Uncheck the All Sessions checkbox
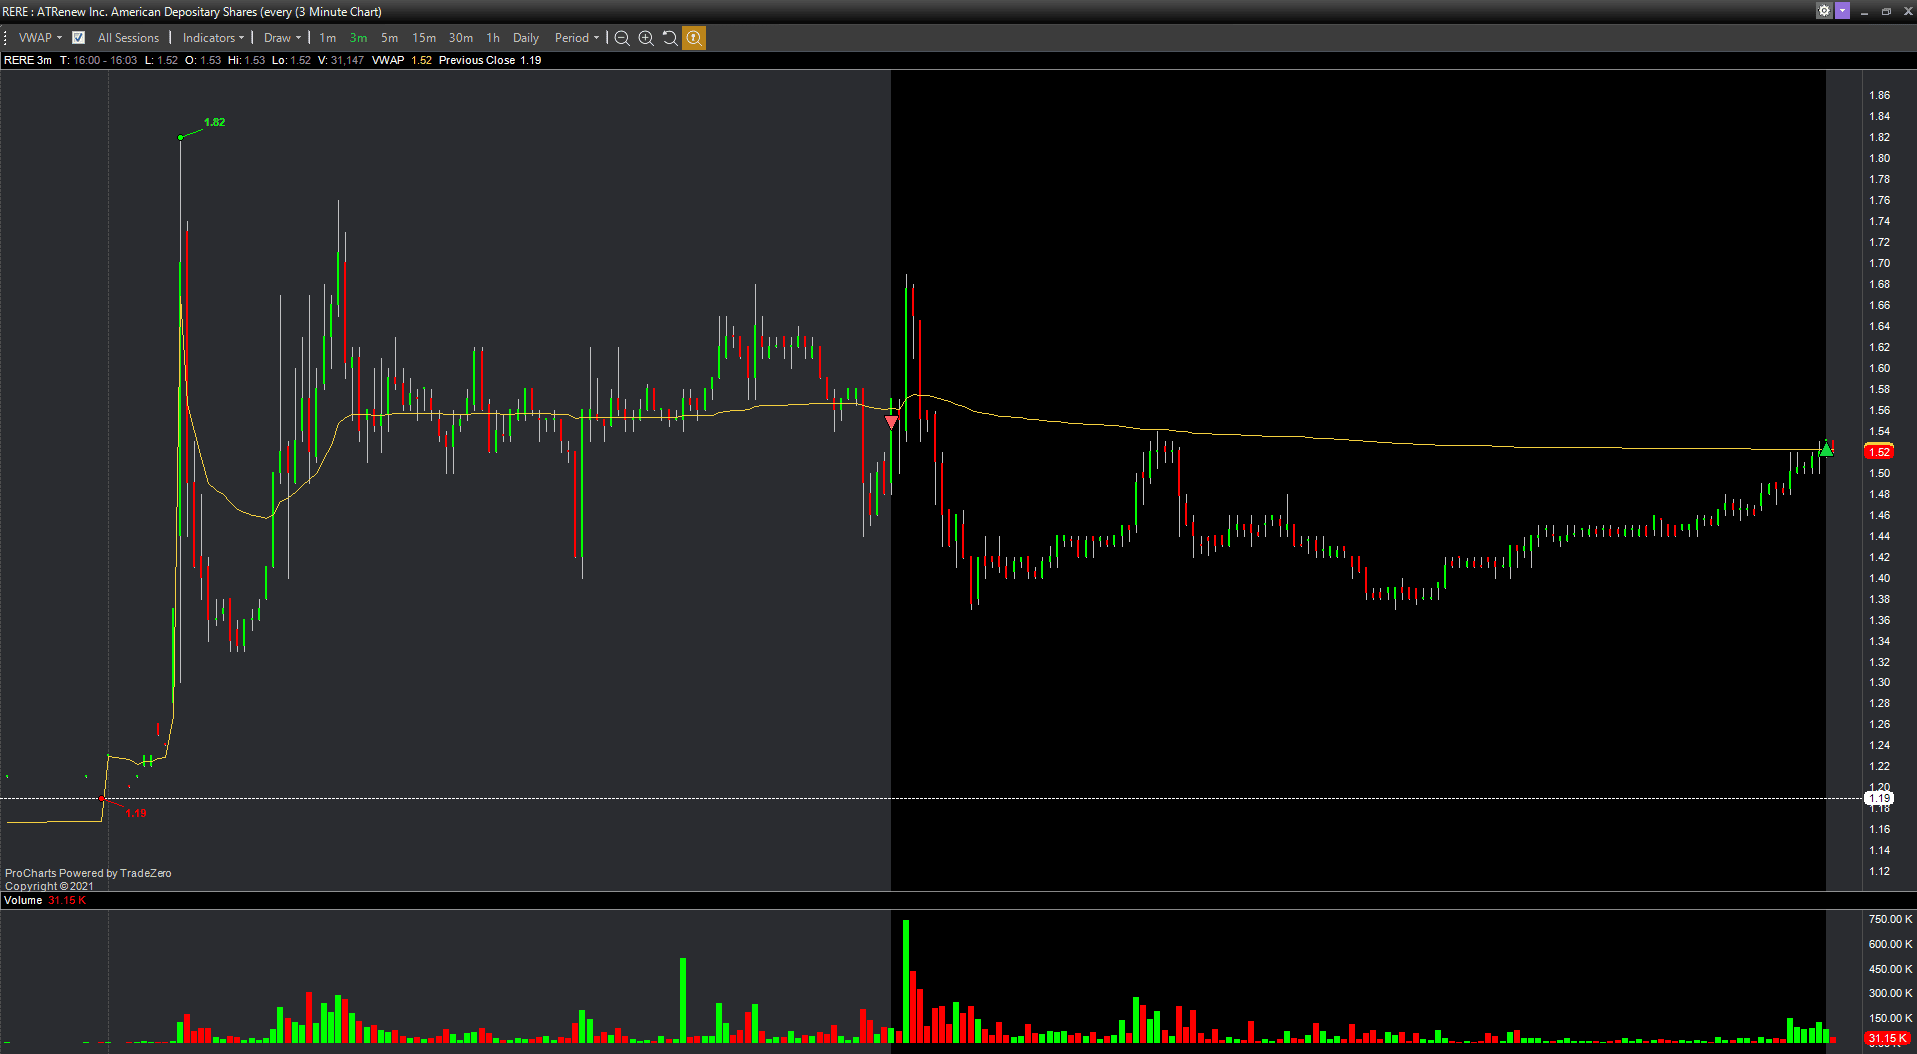 coord(78,38)
